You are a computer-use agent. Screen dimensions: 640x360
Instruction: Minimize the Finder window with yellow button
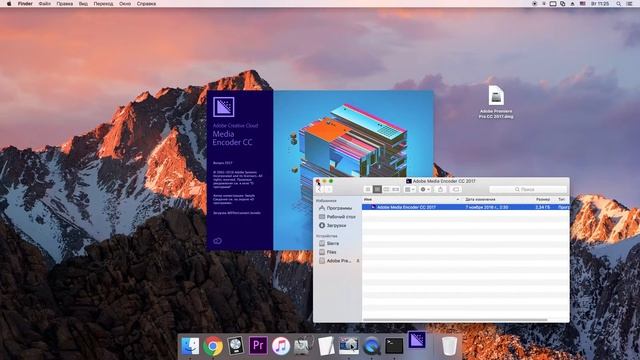coord(324,181)
